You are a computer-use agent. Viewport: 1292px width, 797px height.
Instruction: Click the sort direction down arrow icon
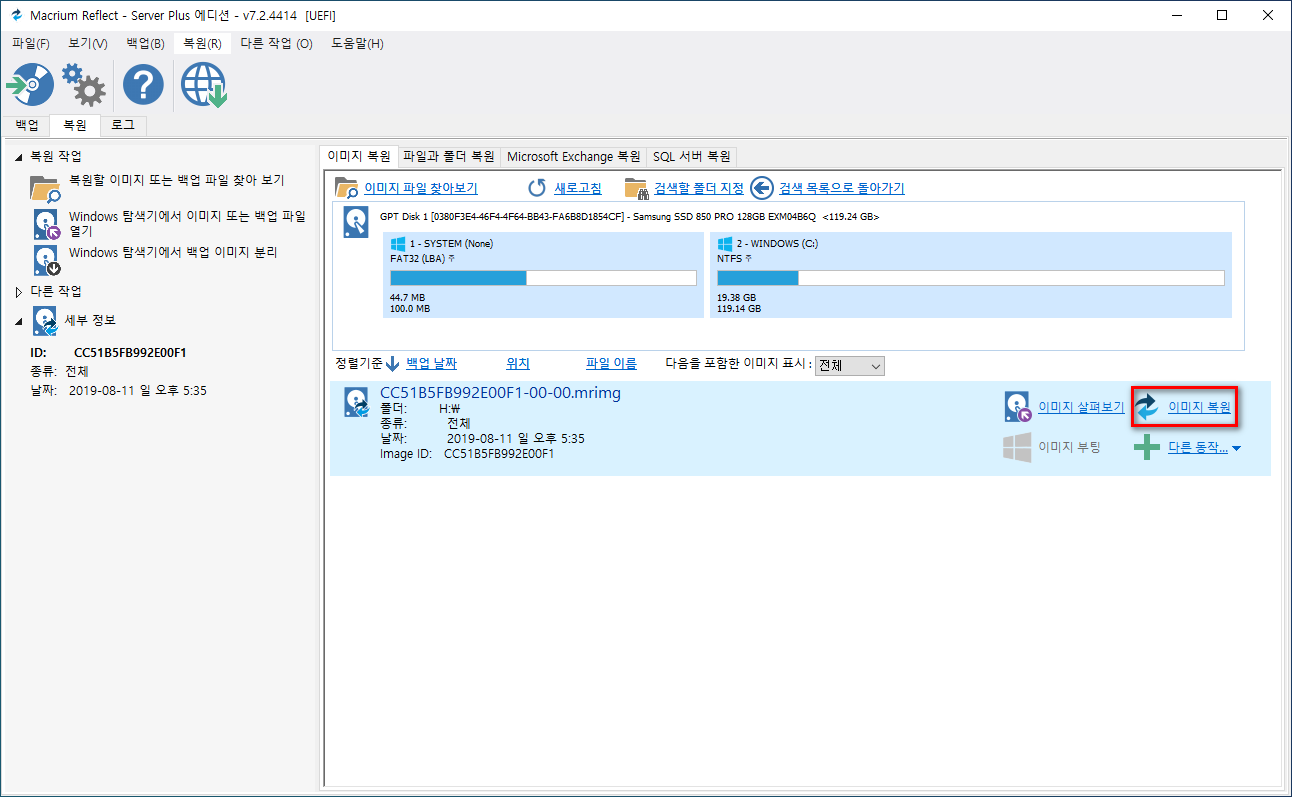point(393,364)
